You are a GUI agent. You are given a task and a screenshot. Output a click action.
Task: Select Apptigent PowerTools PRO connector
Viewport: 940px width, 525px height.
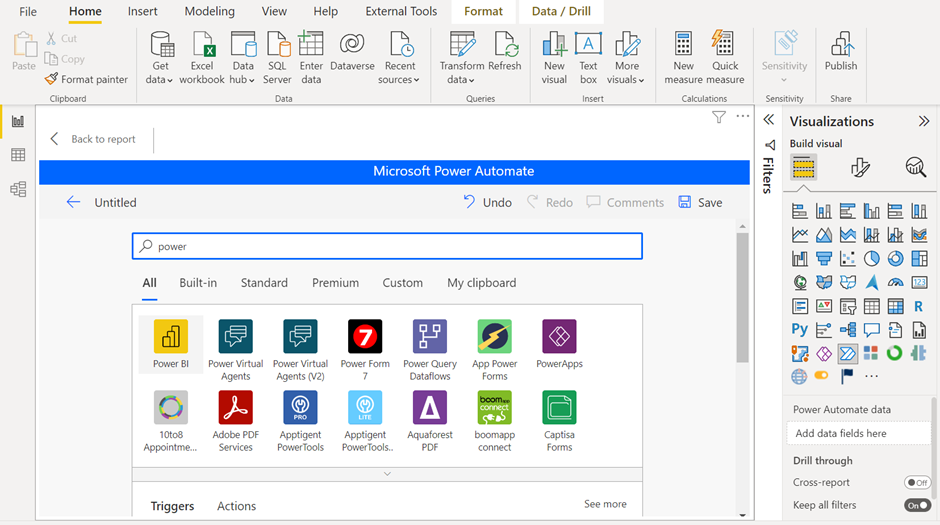pos(300,408)
